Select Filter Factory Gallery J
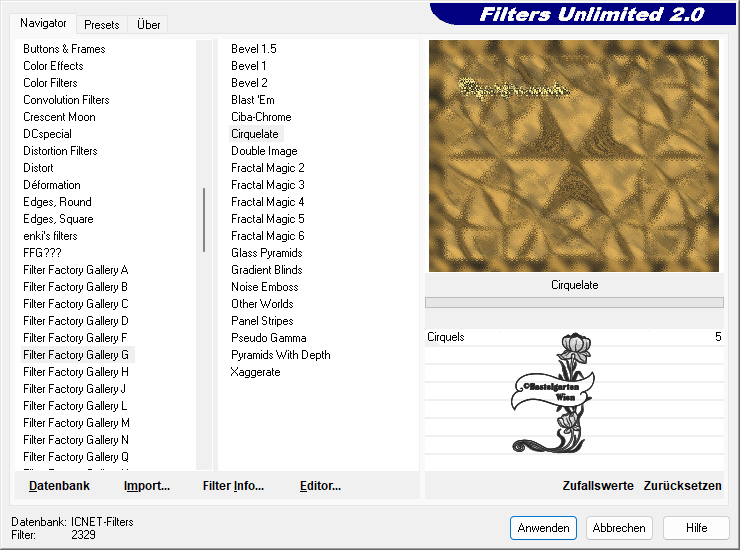740x550 pixels. click(x=74, y=389)
